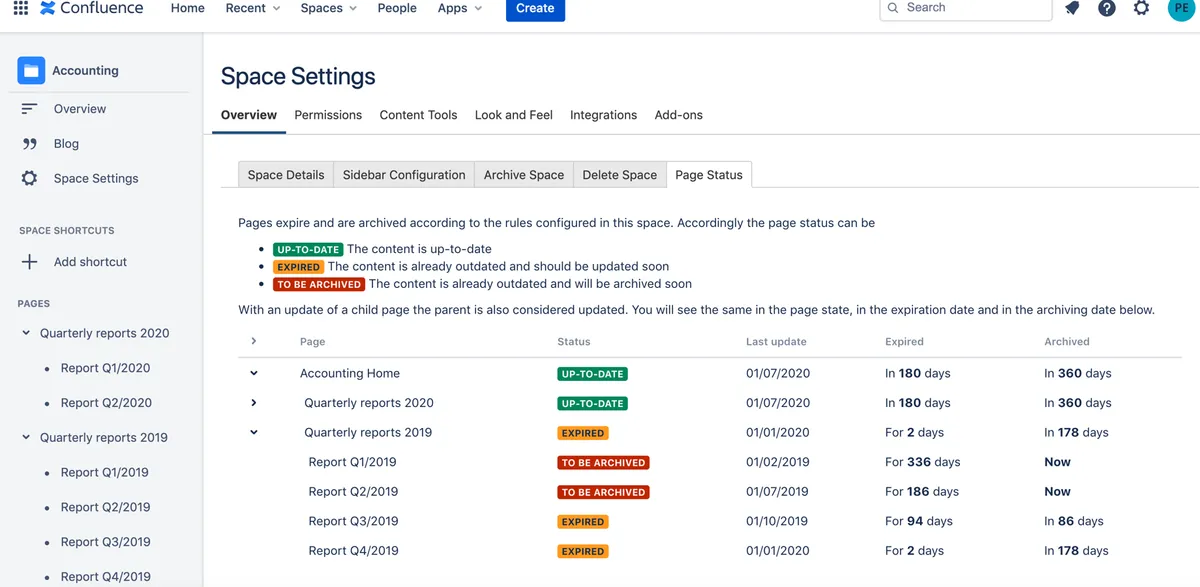Image resolution: width=1200 pixels, height=587 pixels.
Task: Collapse the Accounting Home table row
Action: coord(254,373)
